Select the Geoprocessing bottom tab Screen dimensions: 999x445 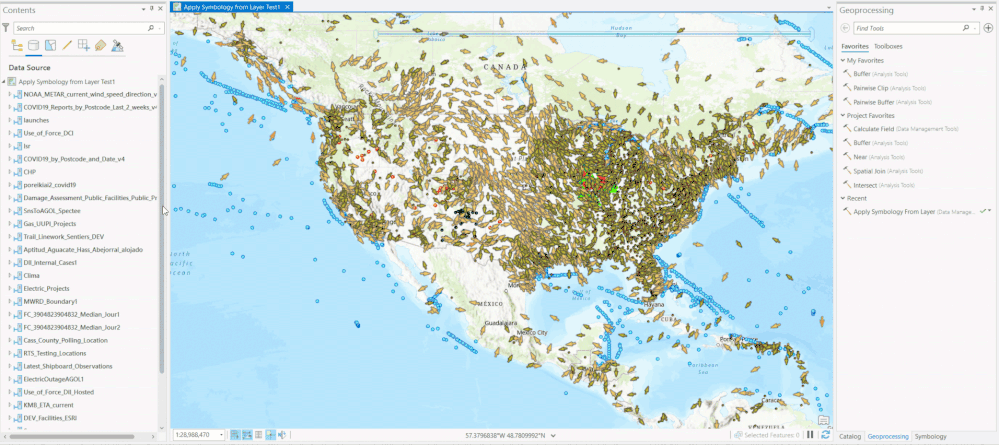(888, 437)
